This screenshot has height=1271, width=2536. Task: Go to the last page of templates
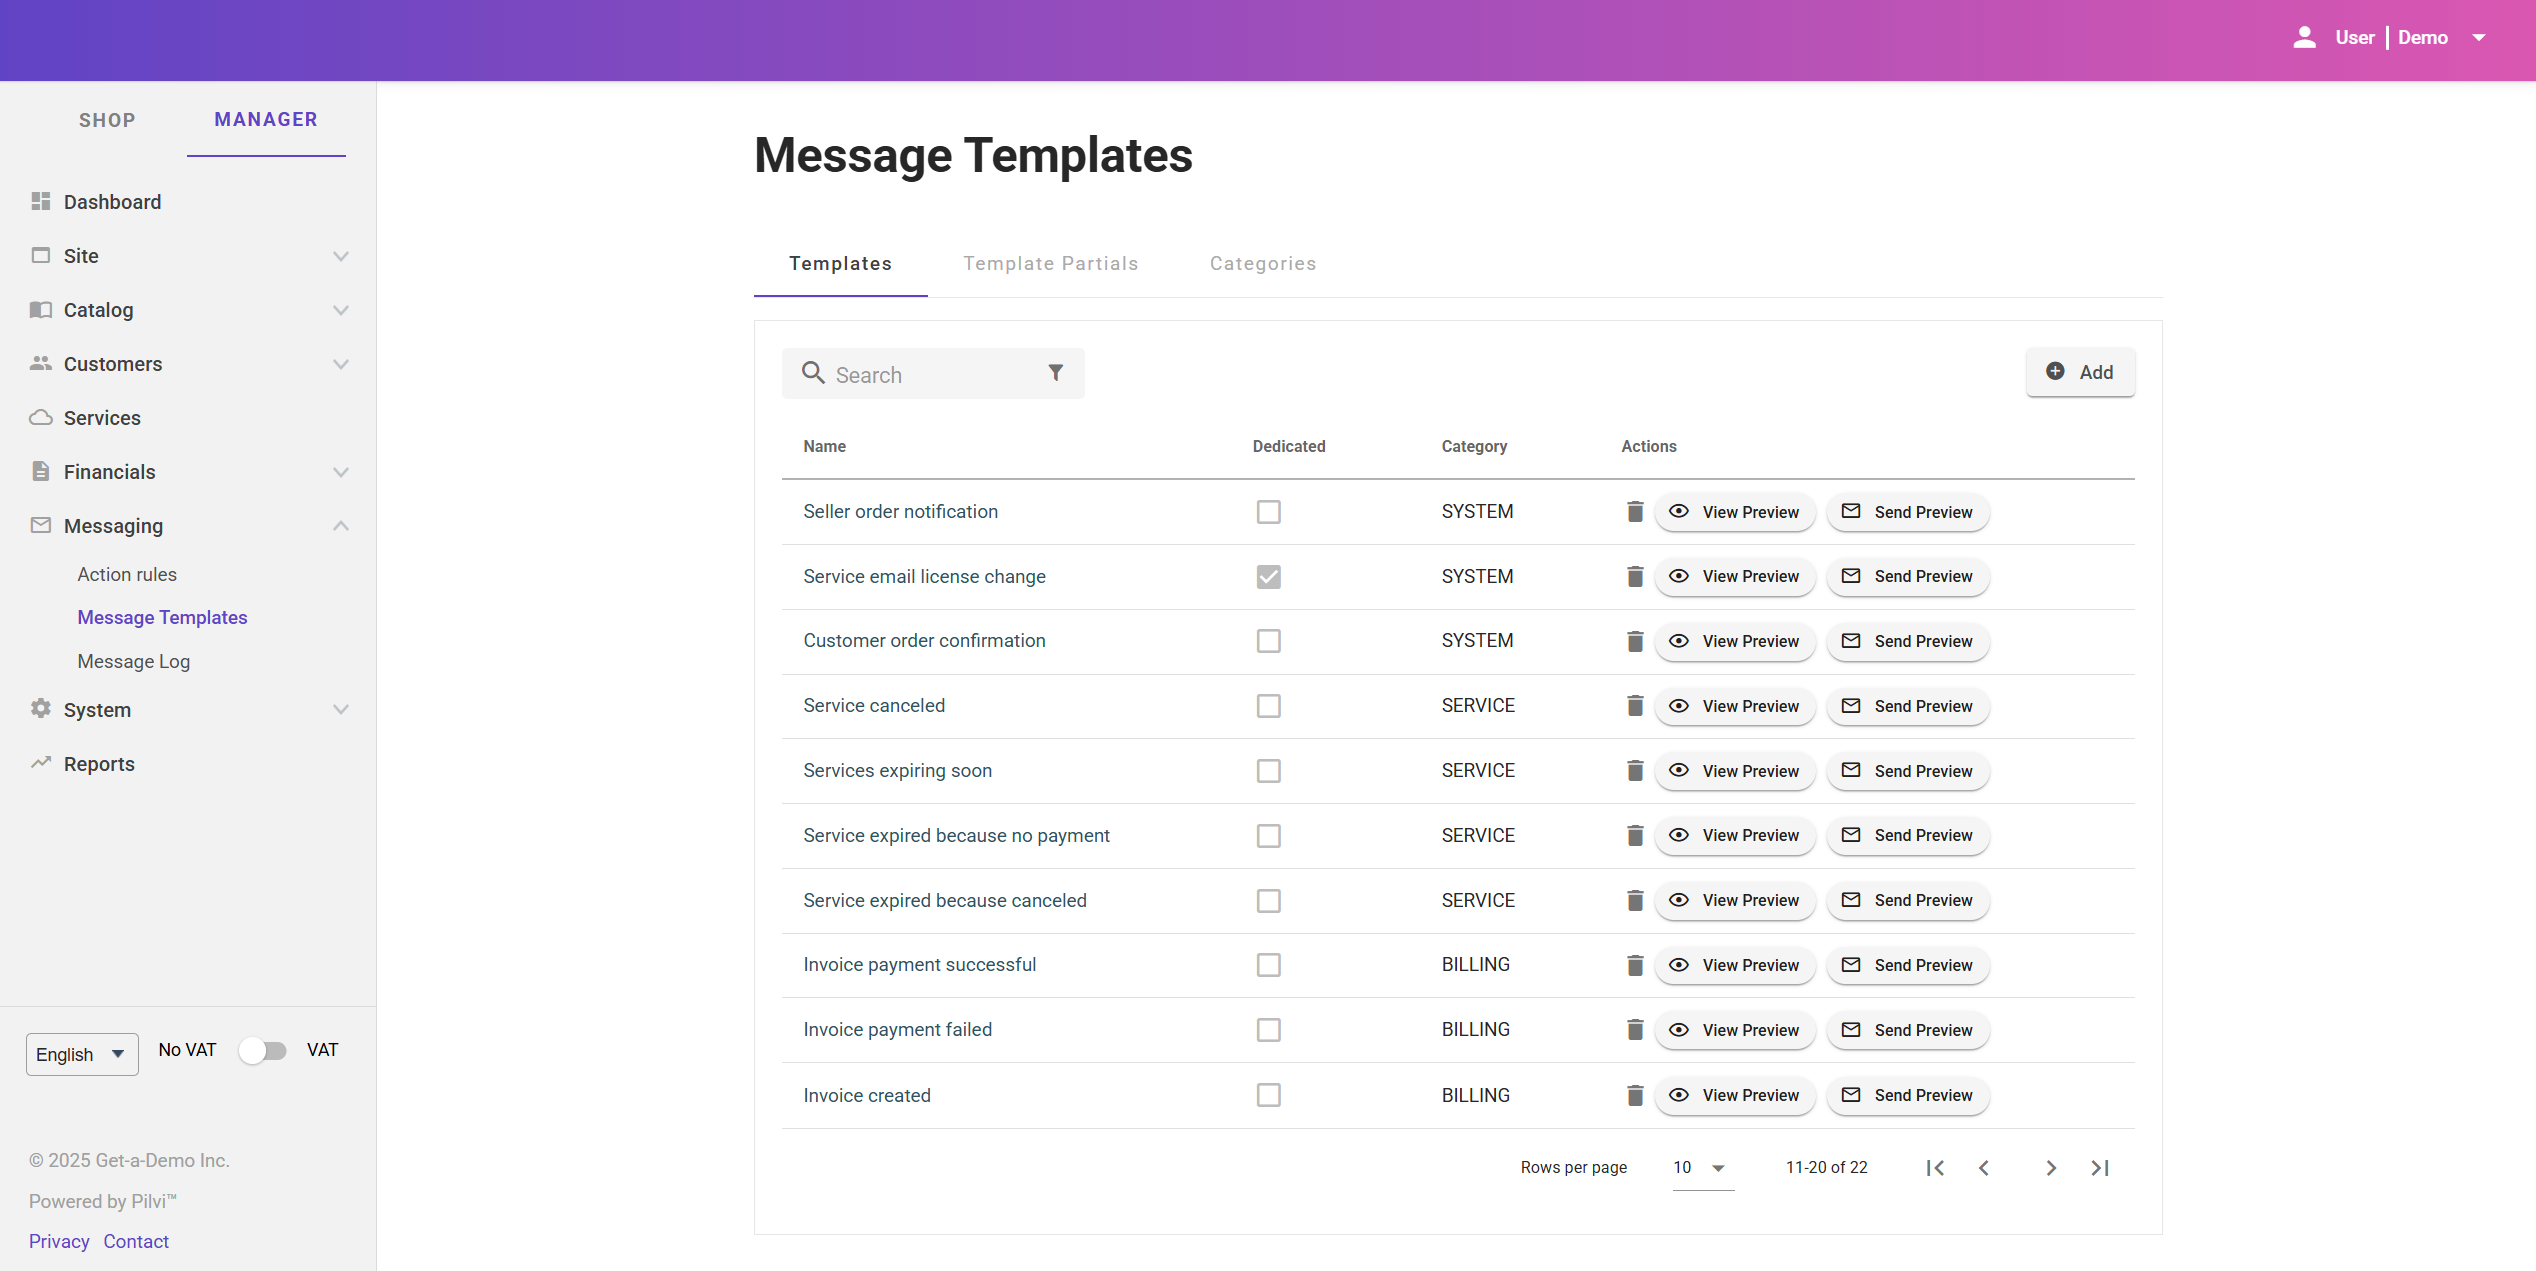click(2100, 1167)
